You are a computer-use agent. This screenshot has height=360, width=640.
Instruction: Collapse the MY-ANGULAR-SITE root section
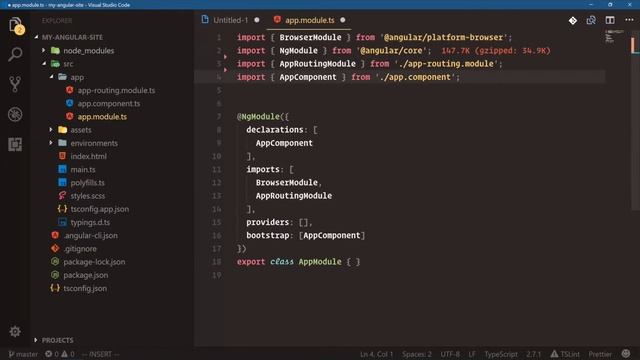coord(36,37)
